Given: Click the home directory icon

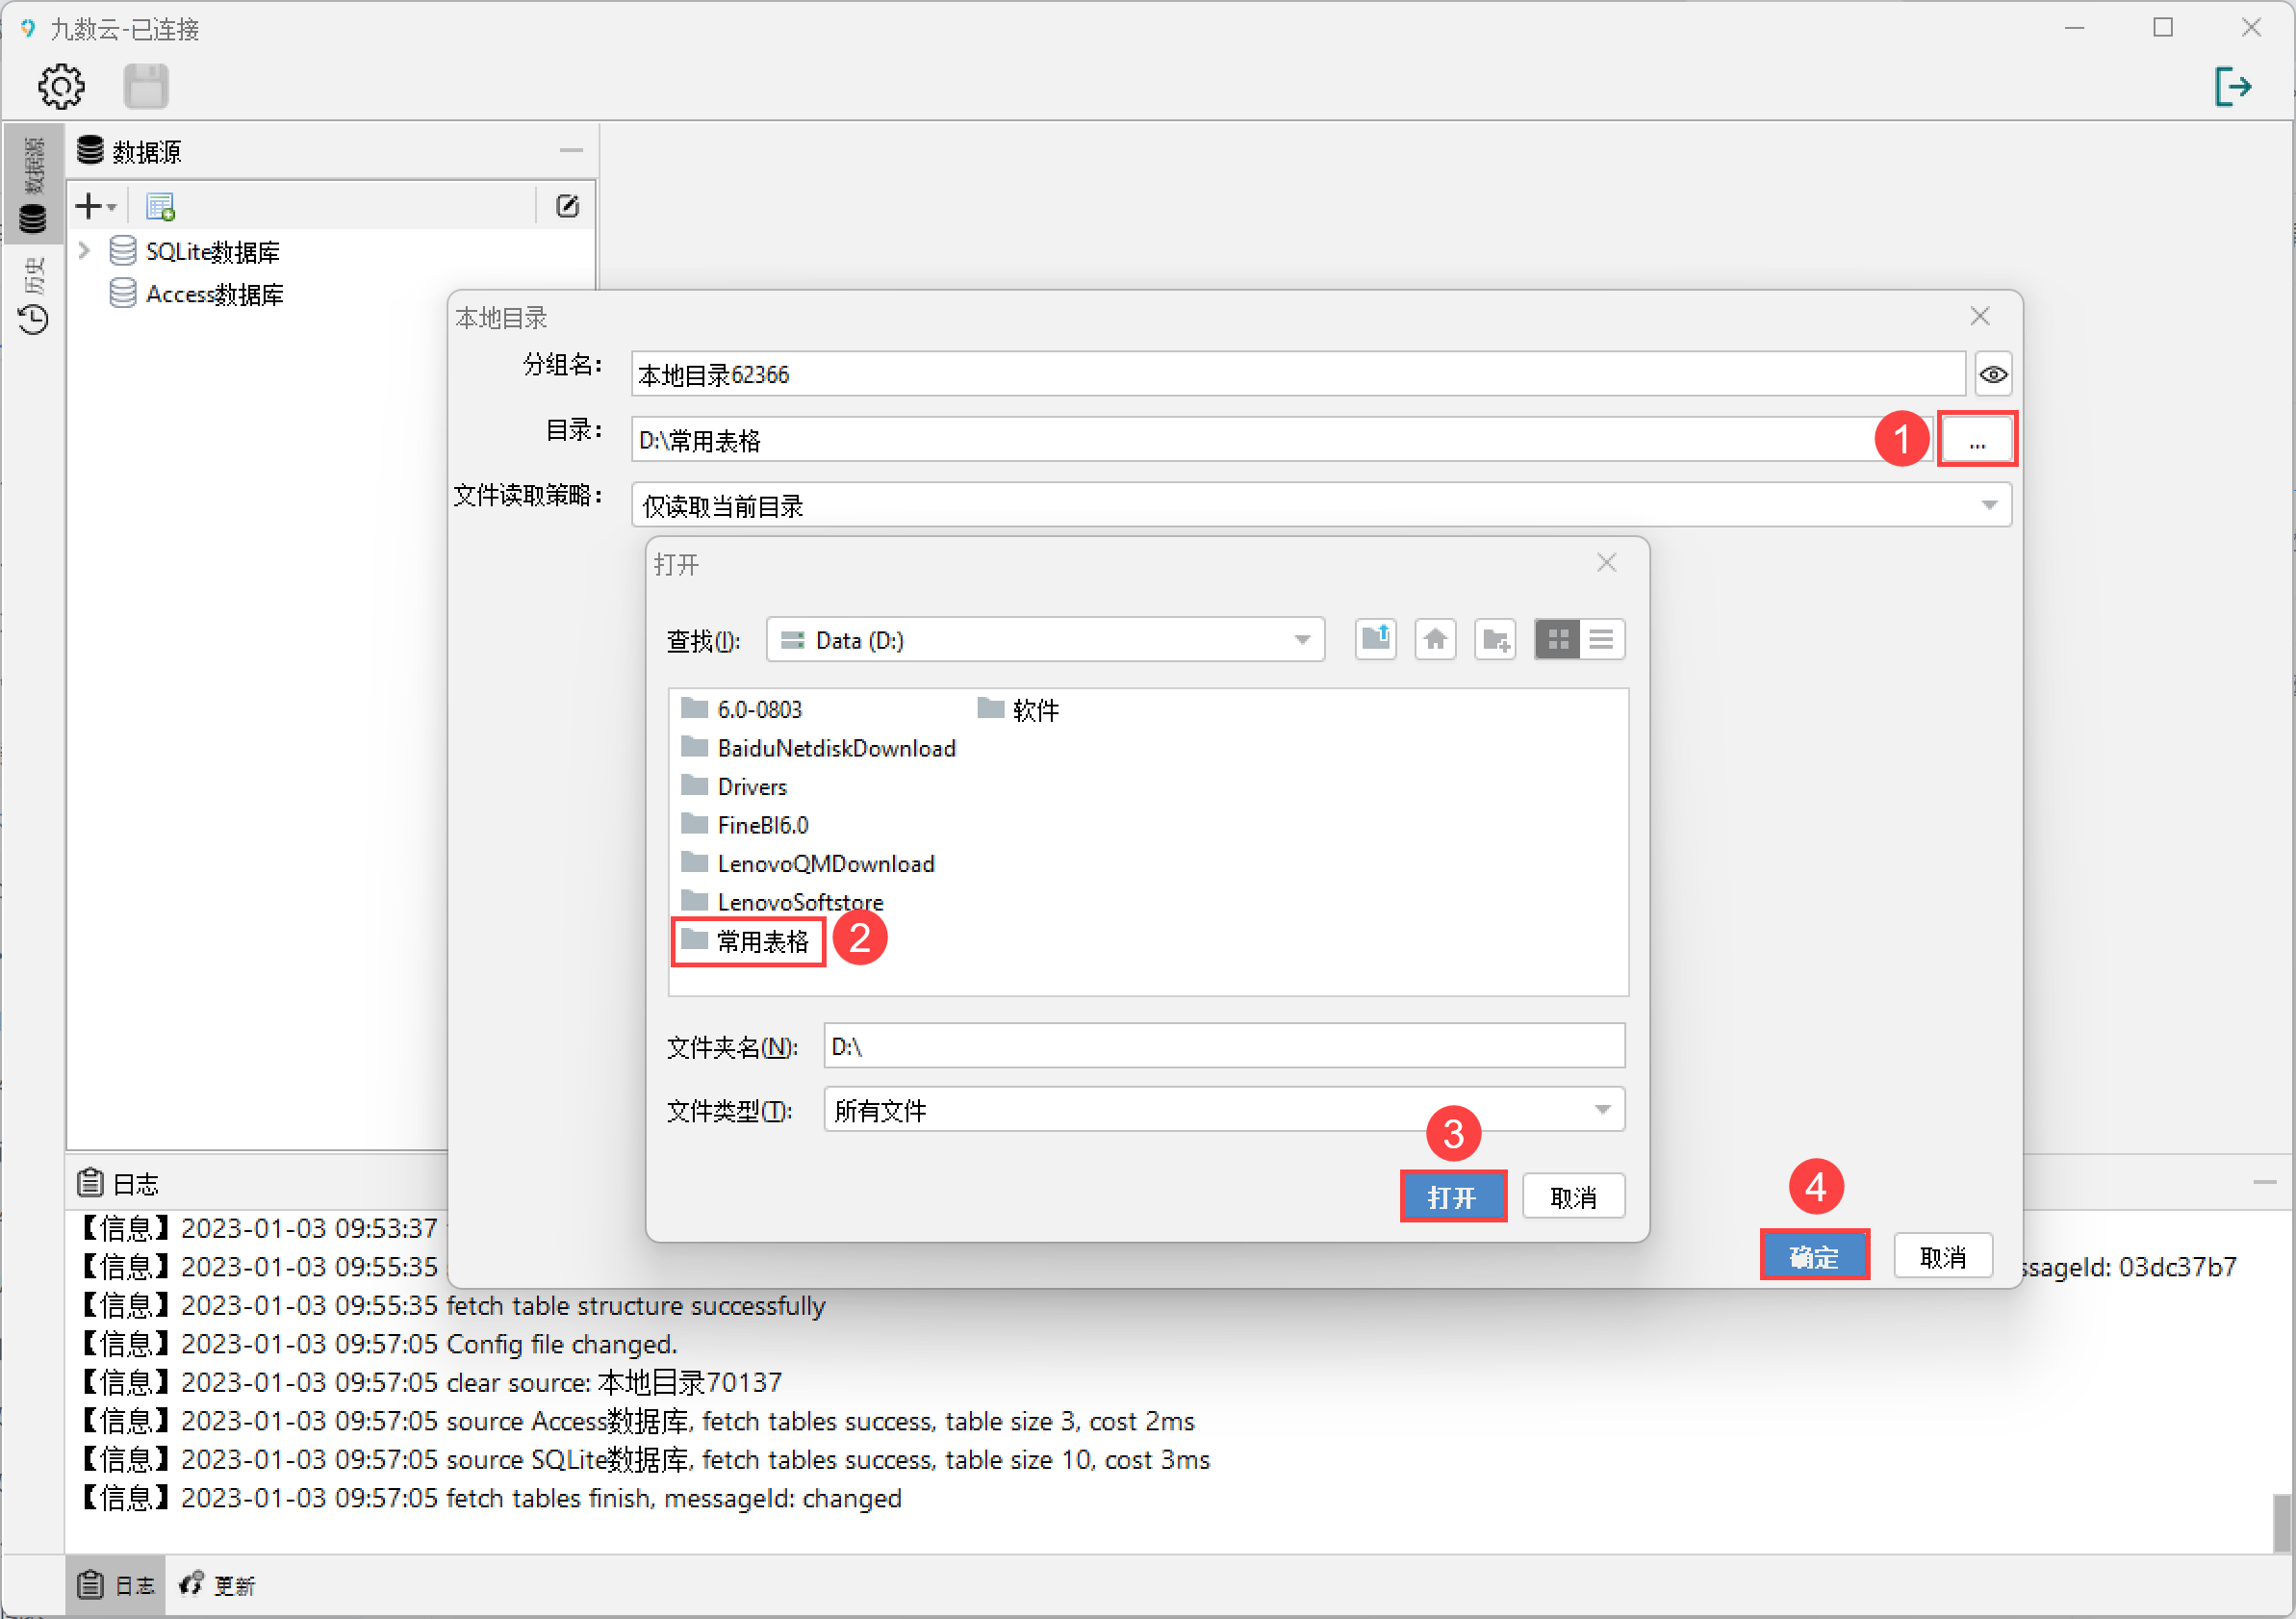Looking at the screenshot, I should 1435,639.
